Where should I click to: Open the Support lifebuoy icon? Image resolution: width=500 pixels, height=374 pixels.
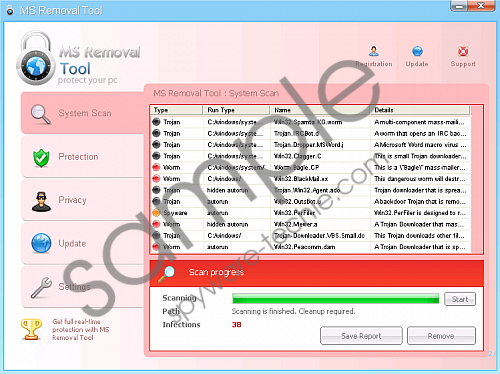[463, 51]
